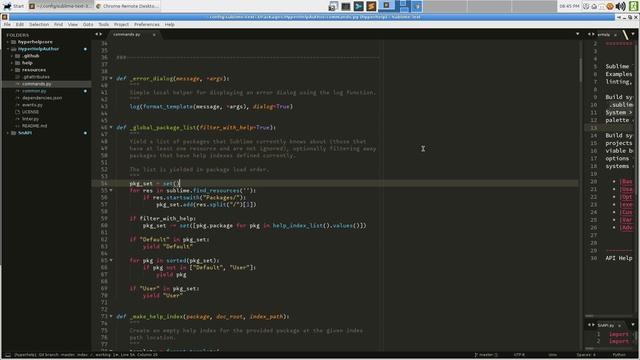
Task: Click the master git branch in status bar
Action: (486, 355)
